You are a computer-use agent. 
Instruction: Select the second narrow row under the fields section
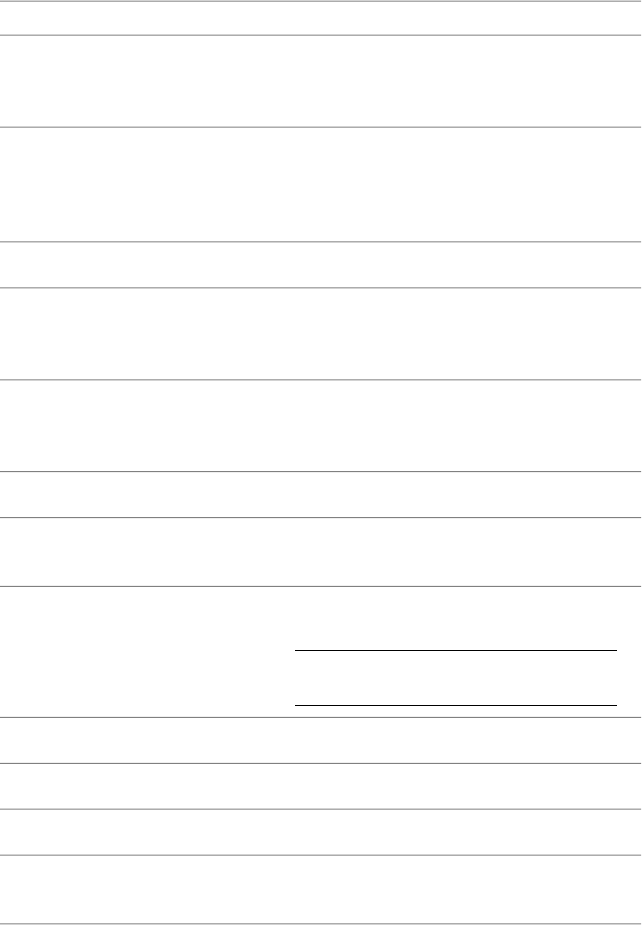pos(321,786)
